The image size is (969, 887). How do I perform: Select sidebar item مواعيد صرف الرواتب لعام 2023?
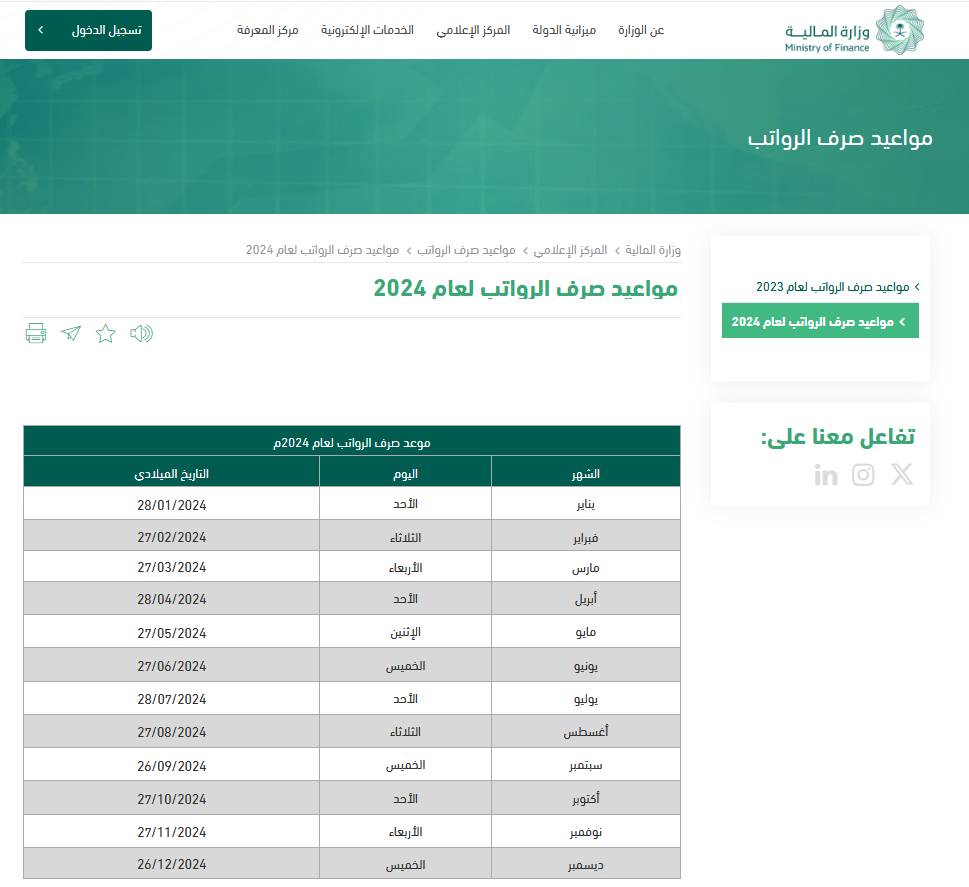pos(832,287)
